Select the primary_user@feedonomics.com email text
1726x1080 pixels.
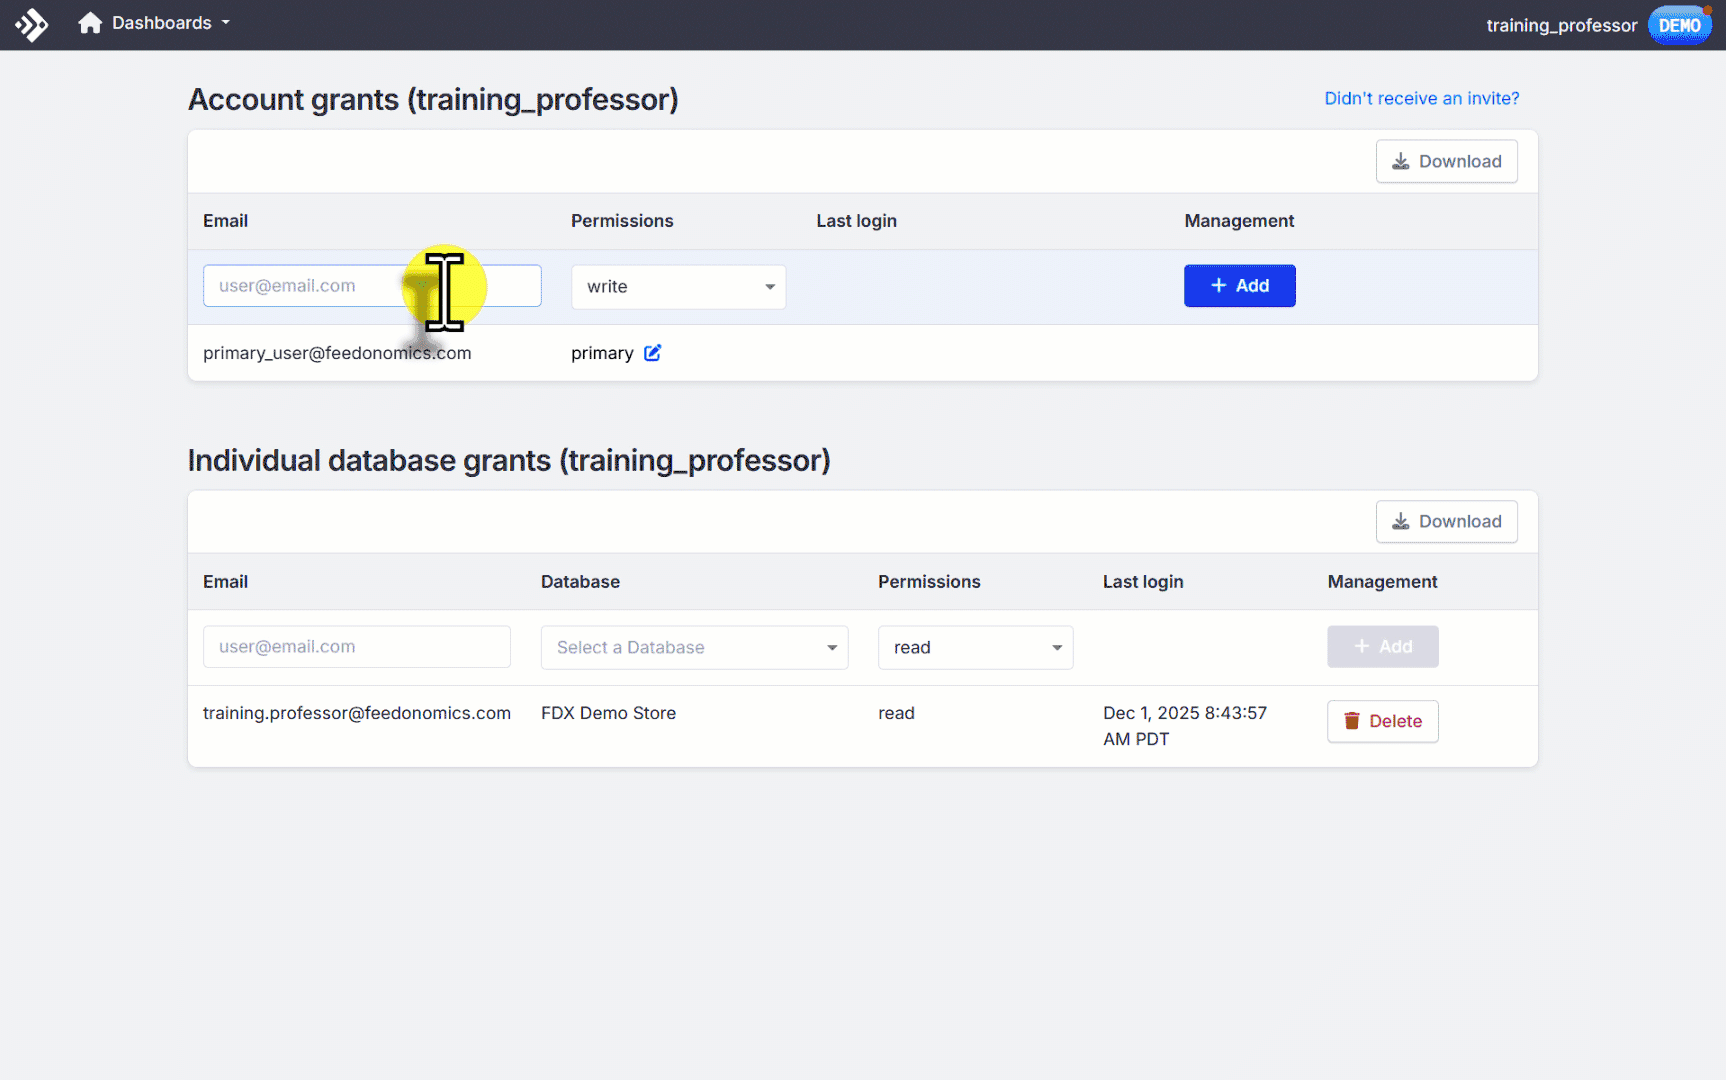pyautogui.click(x=337, y=353)
